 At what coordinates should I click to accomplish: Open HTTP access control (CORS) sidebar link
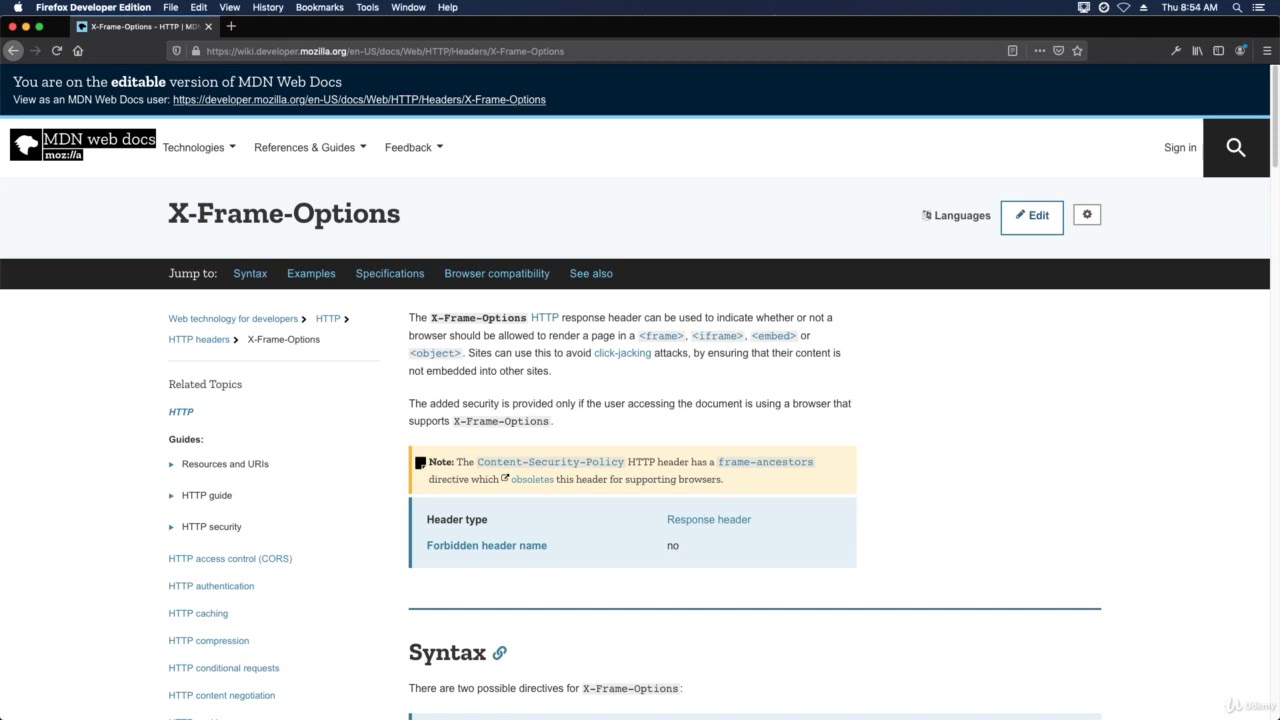[230, 559]
